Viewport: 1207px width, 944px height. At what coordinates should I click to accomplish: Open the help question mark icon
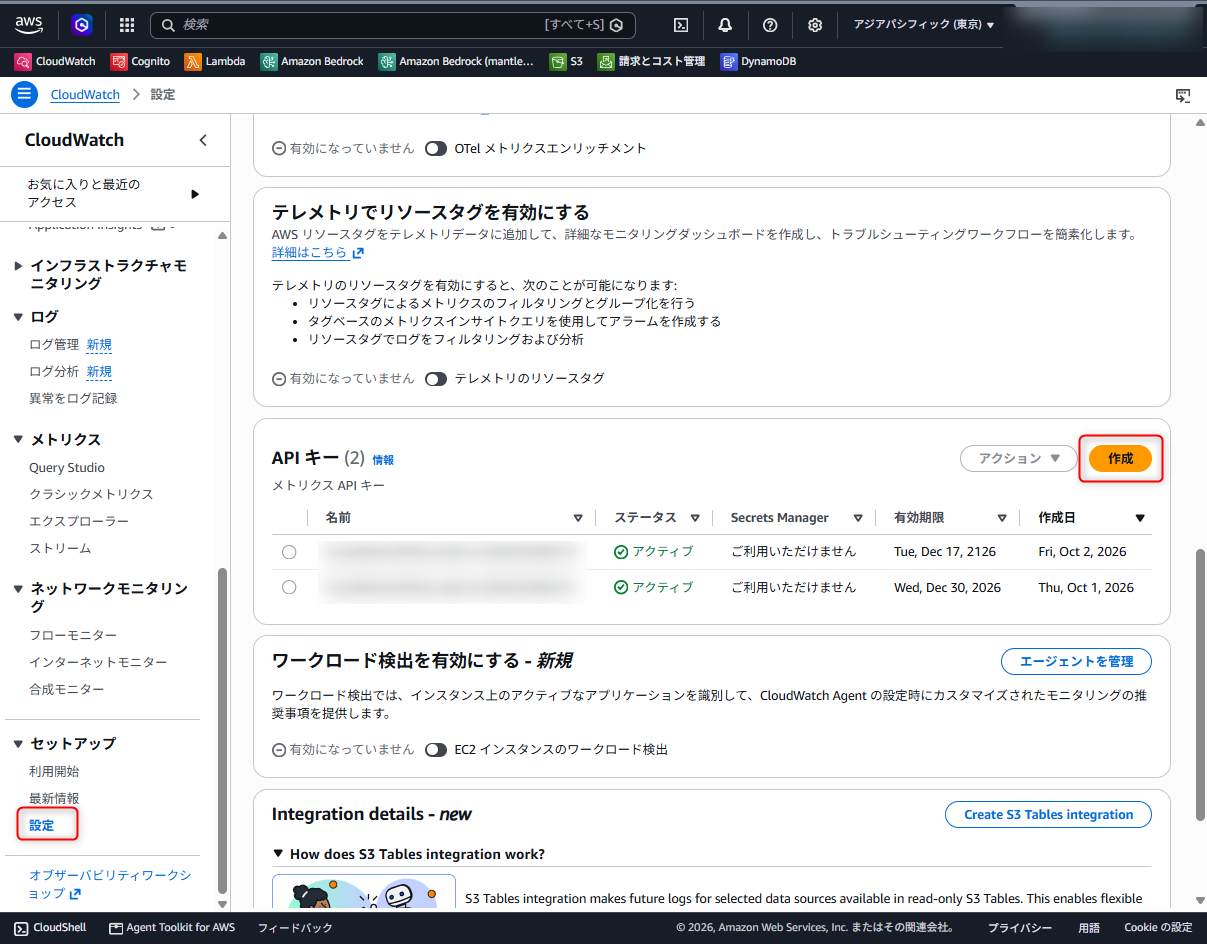coord(770,25)
